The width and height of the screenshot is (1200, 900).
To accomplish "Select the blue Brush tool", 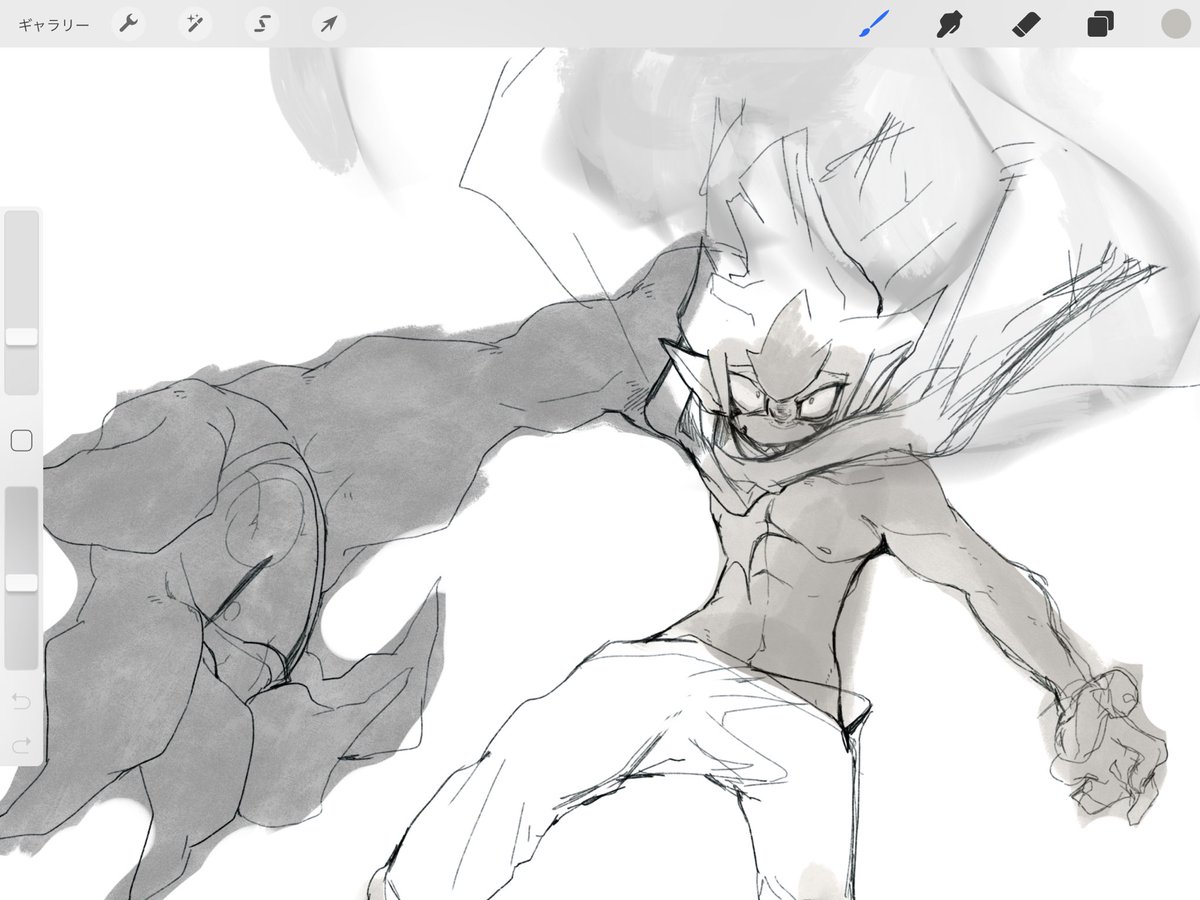I will click(873, 24).
